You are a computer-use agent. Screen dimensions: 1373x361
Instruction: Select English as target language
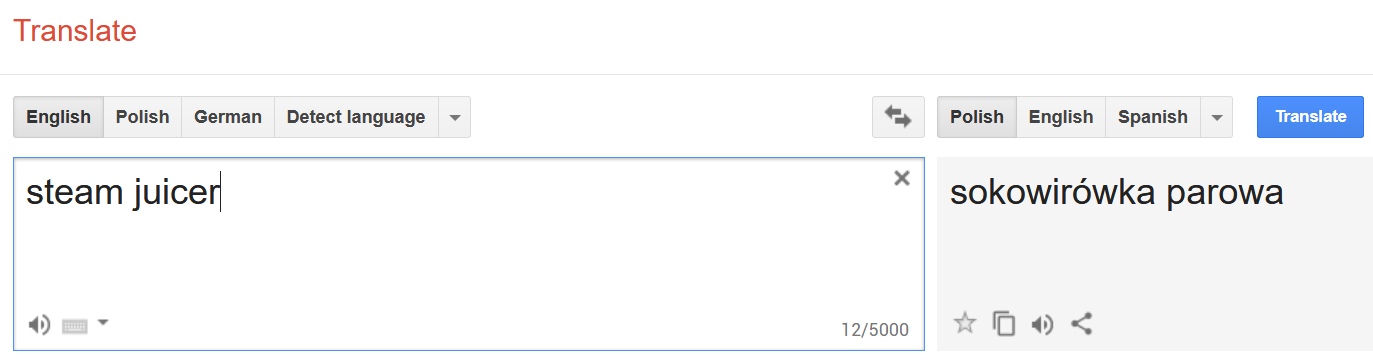(x=1061, y=117)
